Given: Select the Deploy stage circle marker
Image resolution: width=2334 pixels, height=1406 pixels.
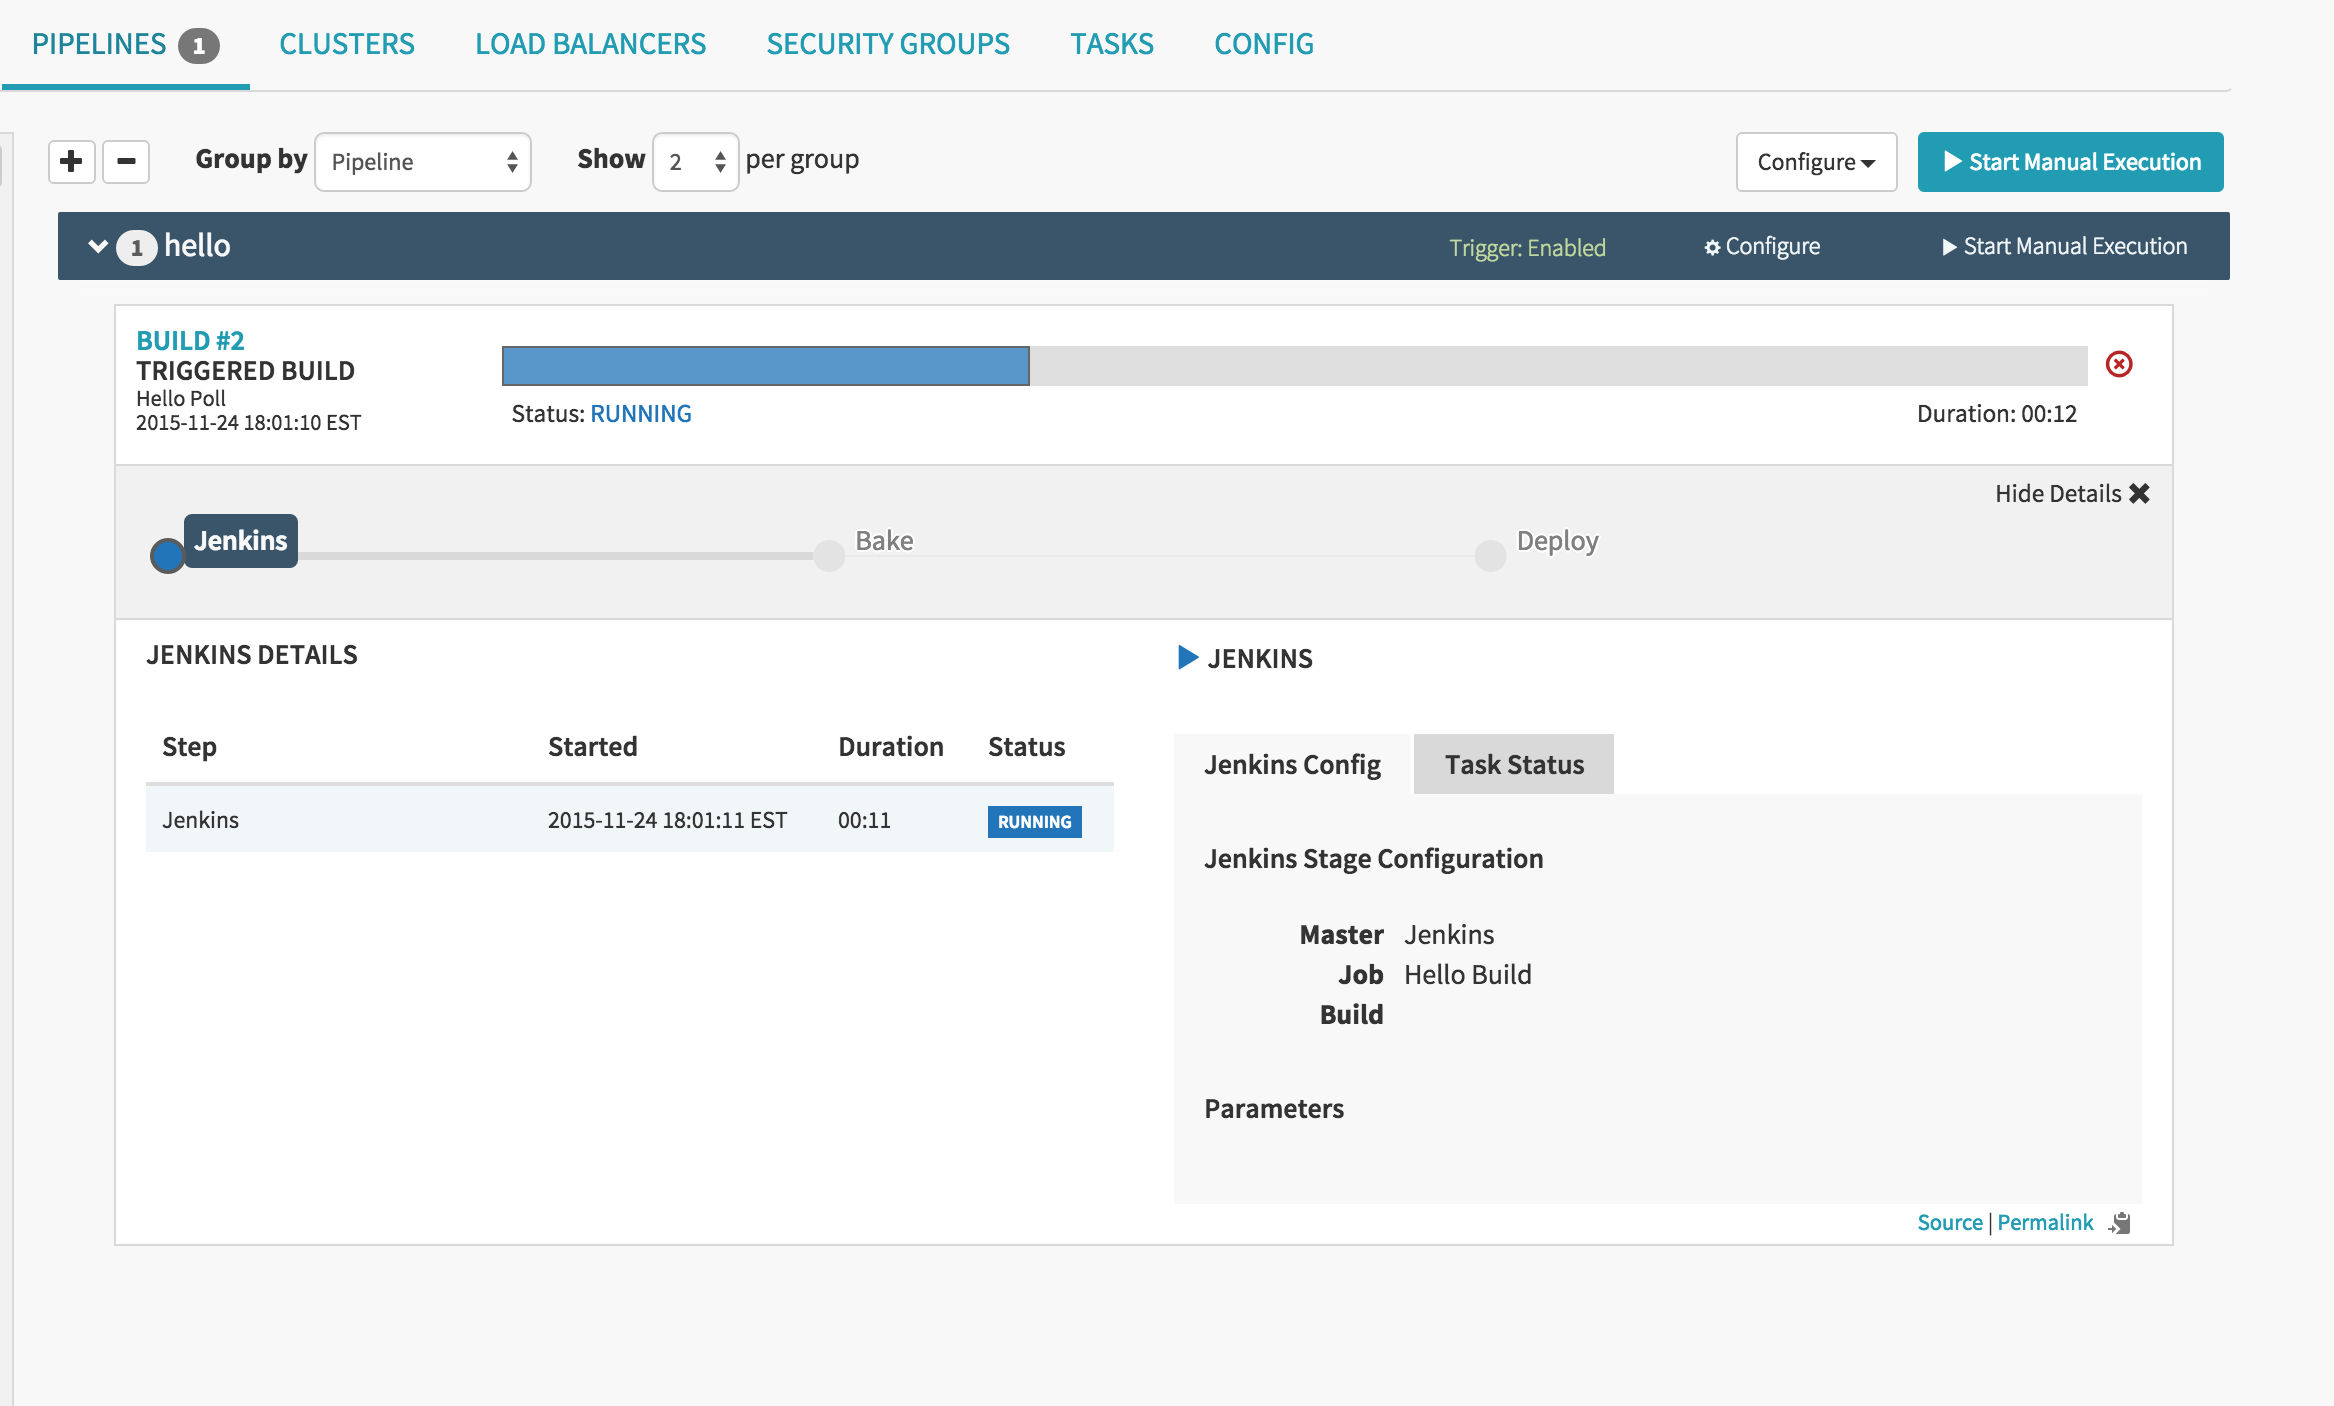Looking at the screenshot, I should [1490, 555].
